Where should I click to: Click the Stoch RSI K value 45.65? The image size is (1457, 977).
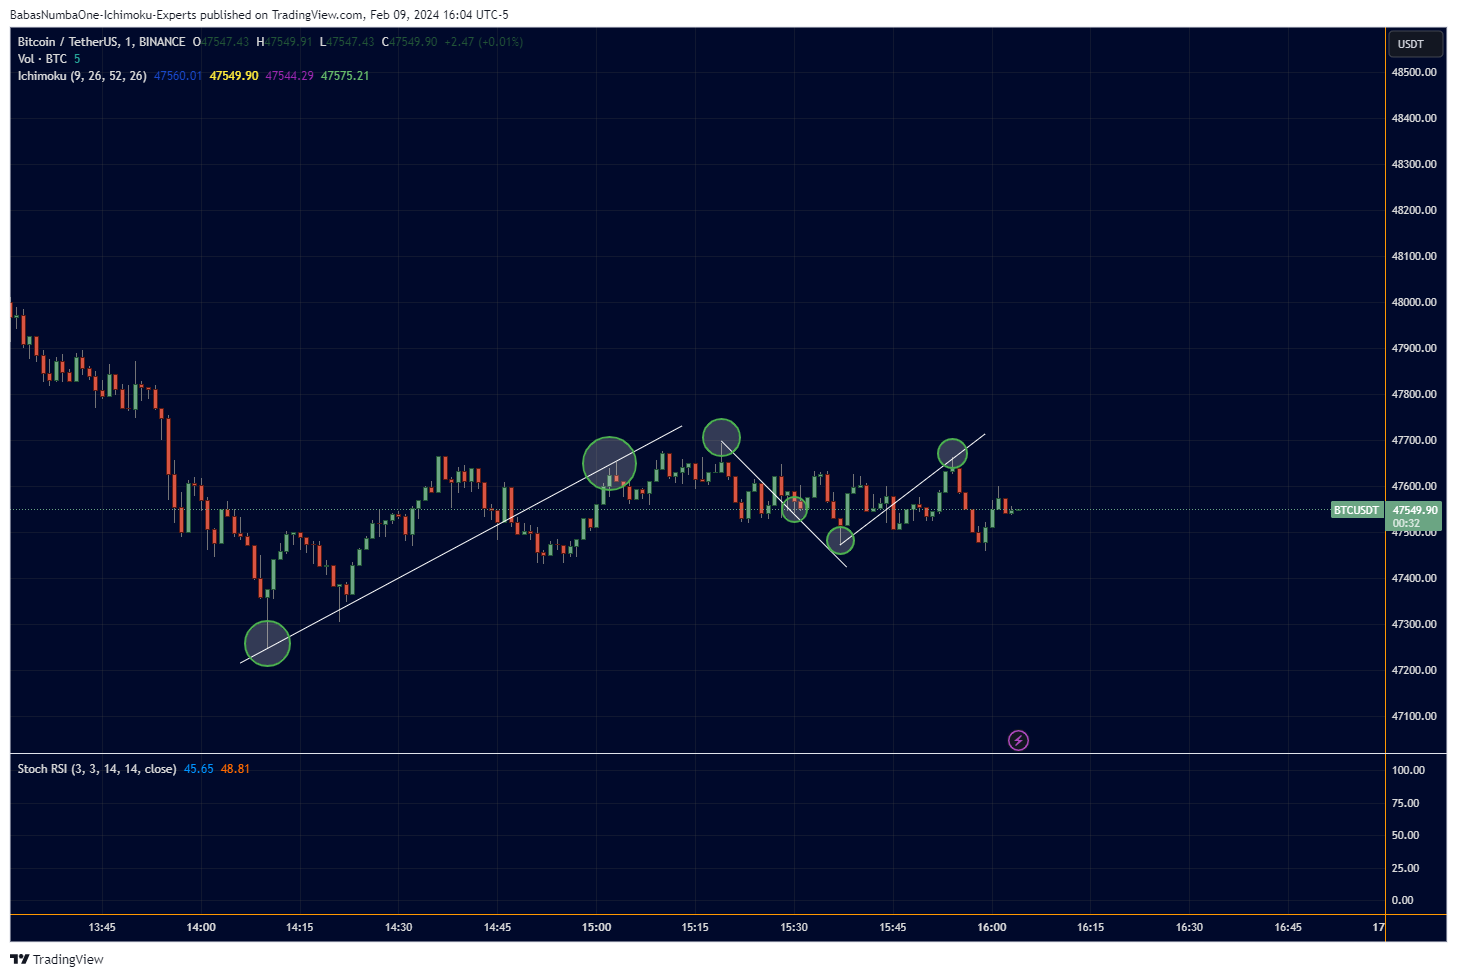click(x=199, y=769)
